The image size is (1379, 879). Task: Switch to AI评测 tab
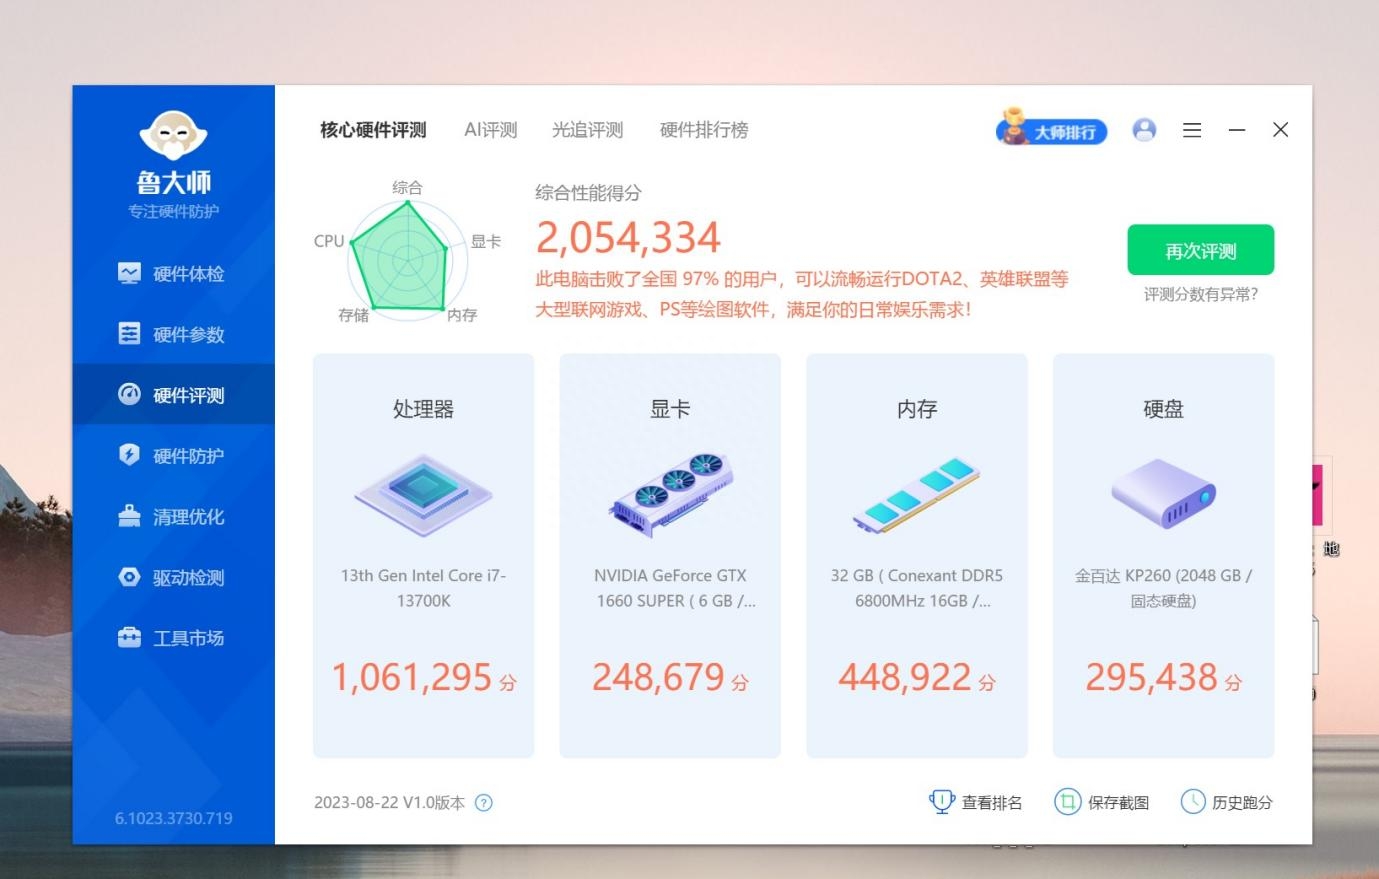click(491, 130)
